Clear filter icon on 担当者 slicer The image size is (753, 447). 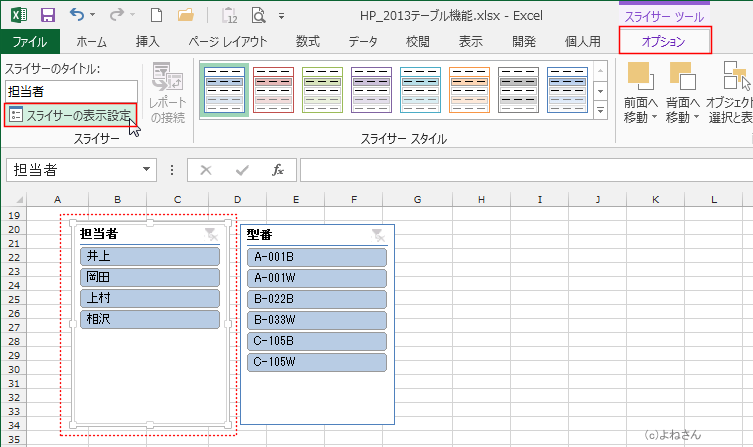[211, 234]
